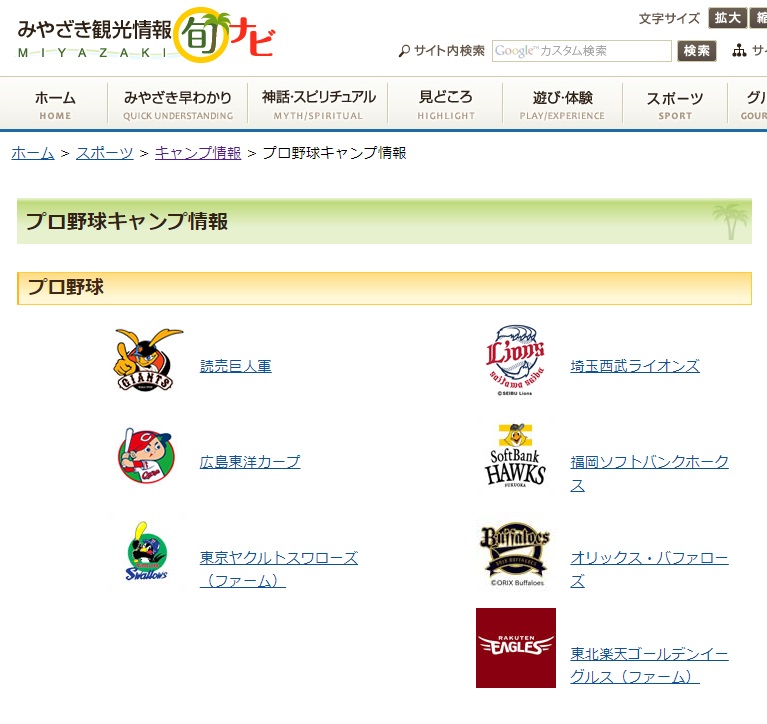Select the スポーツ SPORT navigation tab
The image size is (767, 724).
pyautogui.click(x=675, y=104)
